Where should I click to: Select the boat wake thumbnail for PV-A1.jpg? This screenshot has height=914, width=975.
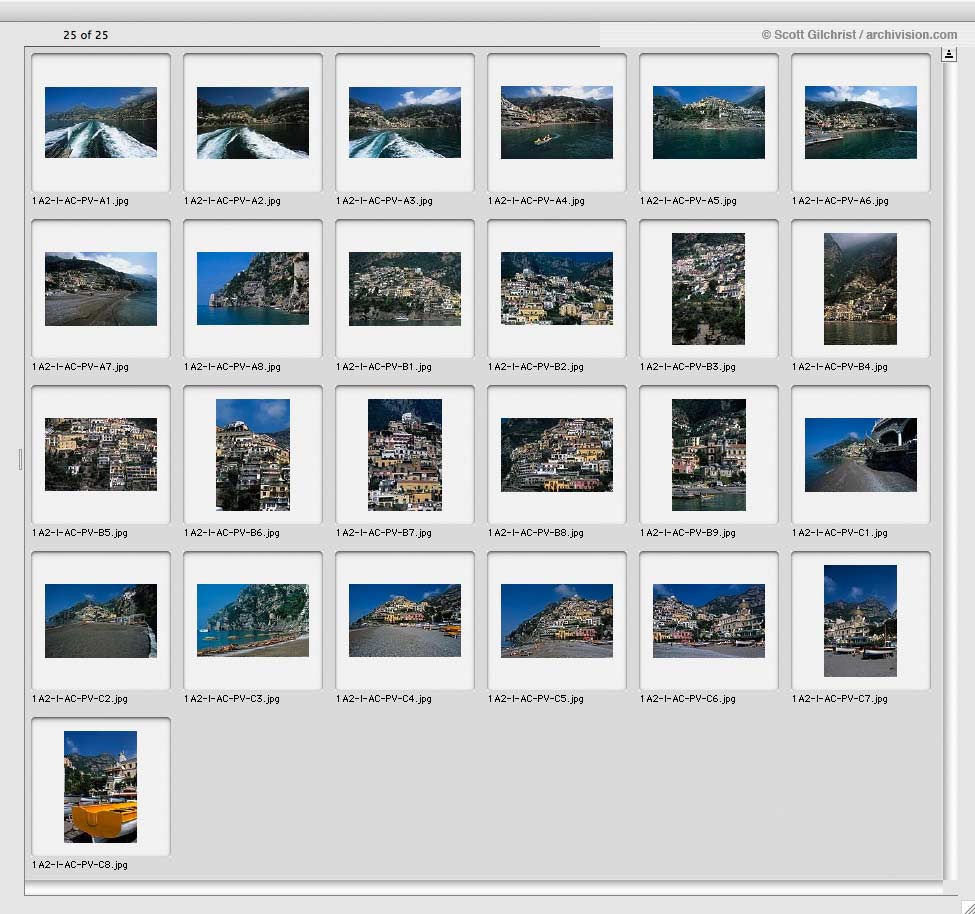[x=101, y=122]
